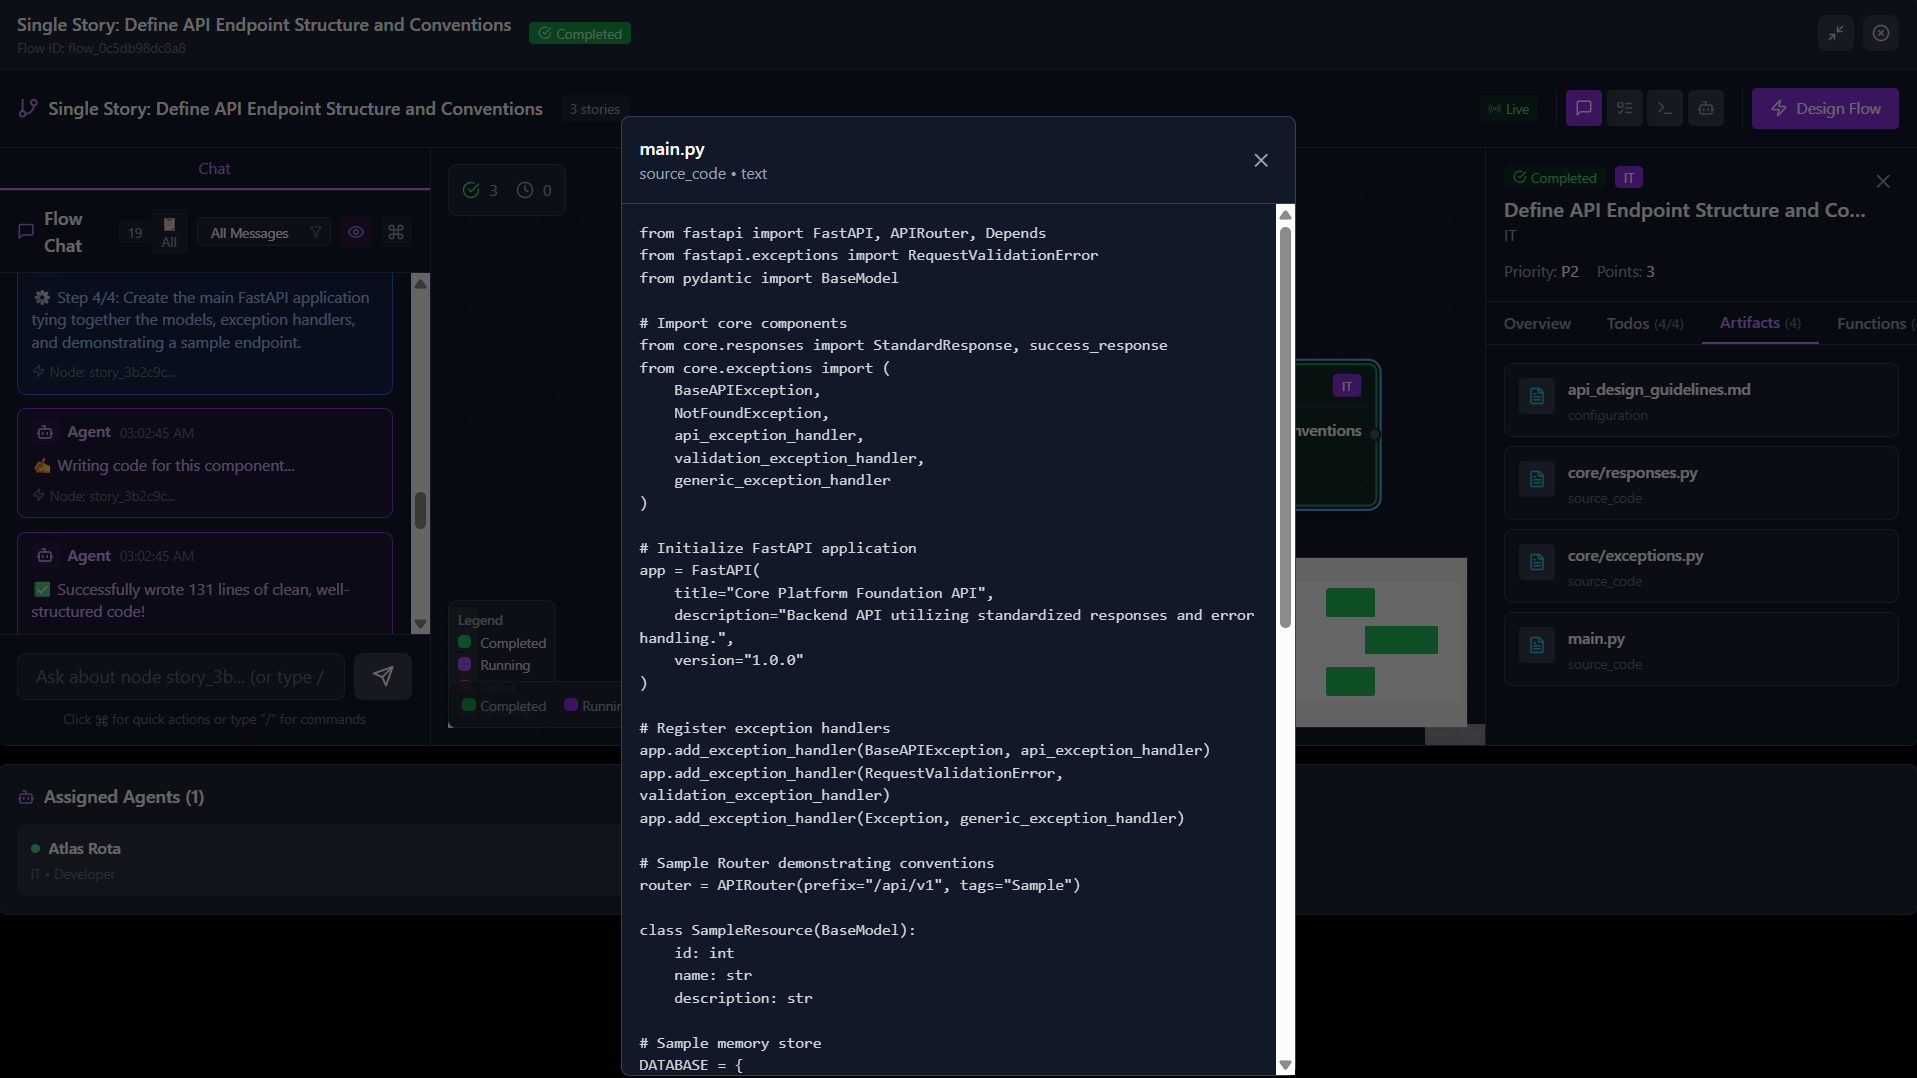The width and height of the screenshot is (1917, 1078).
Task: Send the chat message with paper plane
Action: tap(383, 677)
